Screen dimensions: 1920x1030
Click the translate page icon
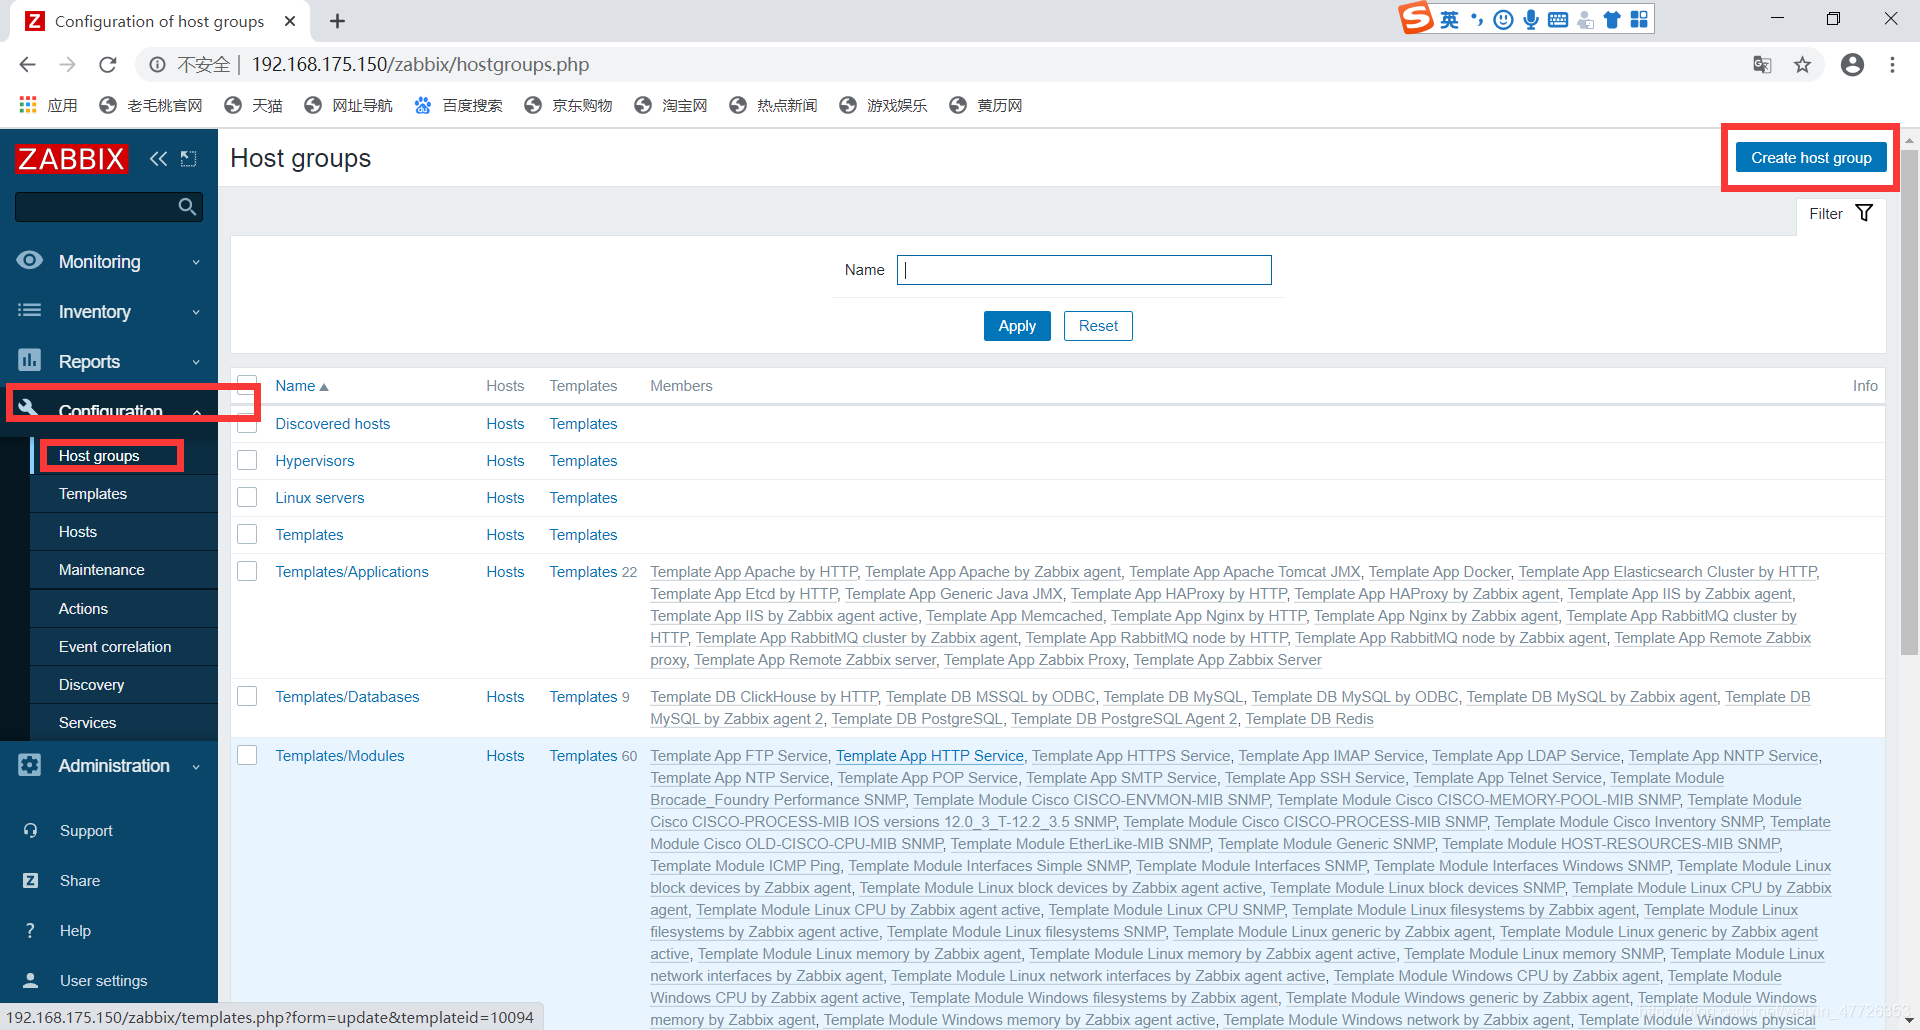(1762, 65)
